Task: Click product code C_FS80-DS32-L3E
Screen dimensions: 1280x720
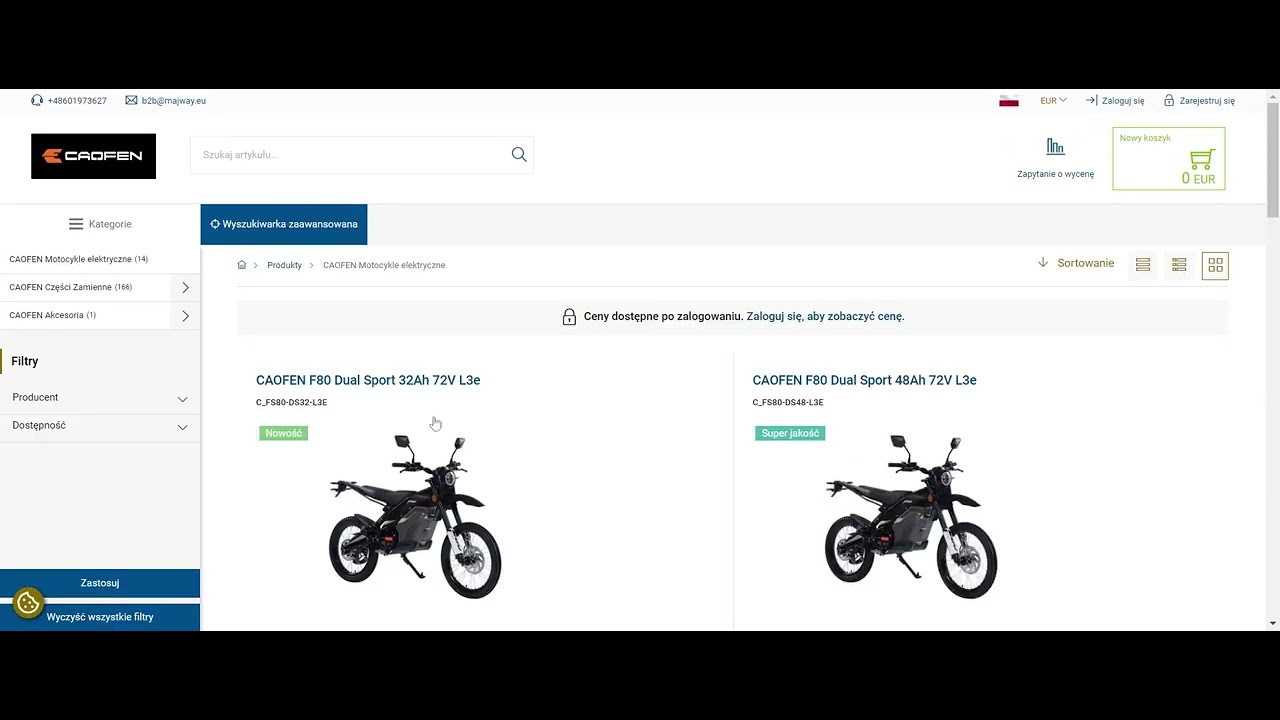Action: 291,402
